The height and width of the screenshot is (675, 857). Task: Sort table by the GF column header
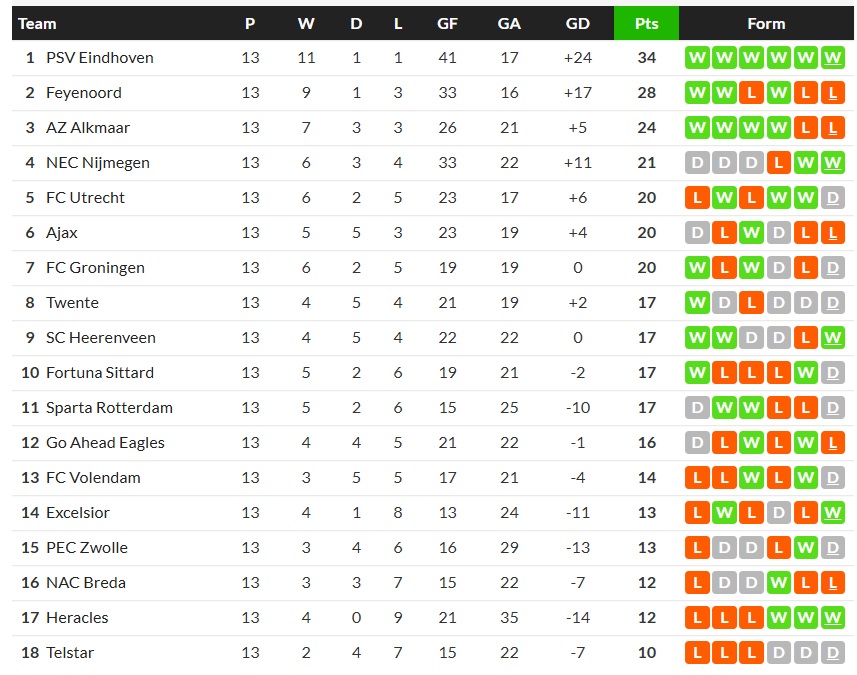pyautogui.click(x=447, y=23)
